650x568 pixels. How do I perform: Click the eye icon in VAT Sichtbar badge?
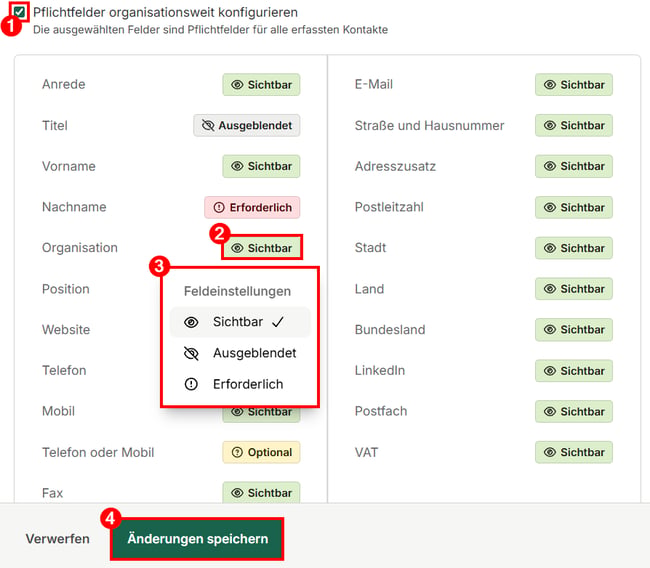pyautogui.click(x=550, y=452)
